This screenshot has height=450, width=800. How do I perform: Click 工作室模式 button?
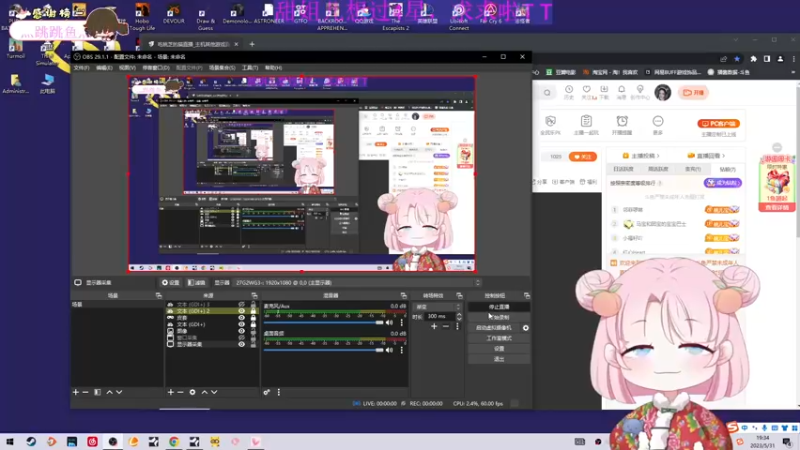[x=499, y=338]
